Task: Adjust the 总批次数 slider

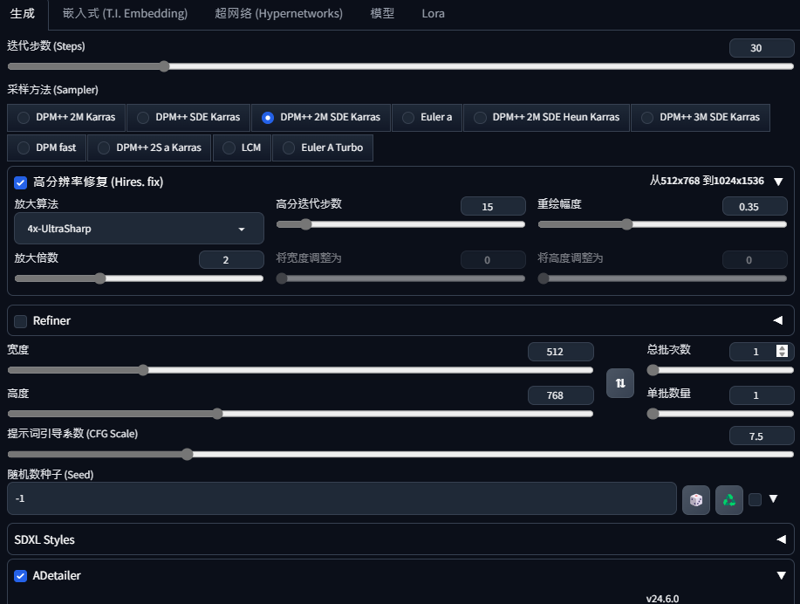Action: pos(720,370)
